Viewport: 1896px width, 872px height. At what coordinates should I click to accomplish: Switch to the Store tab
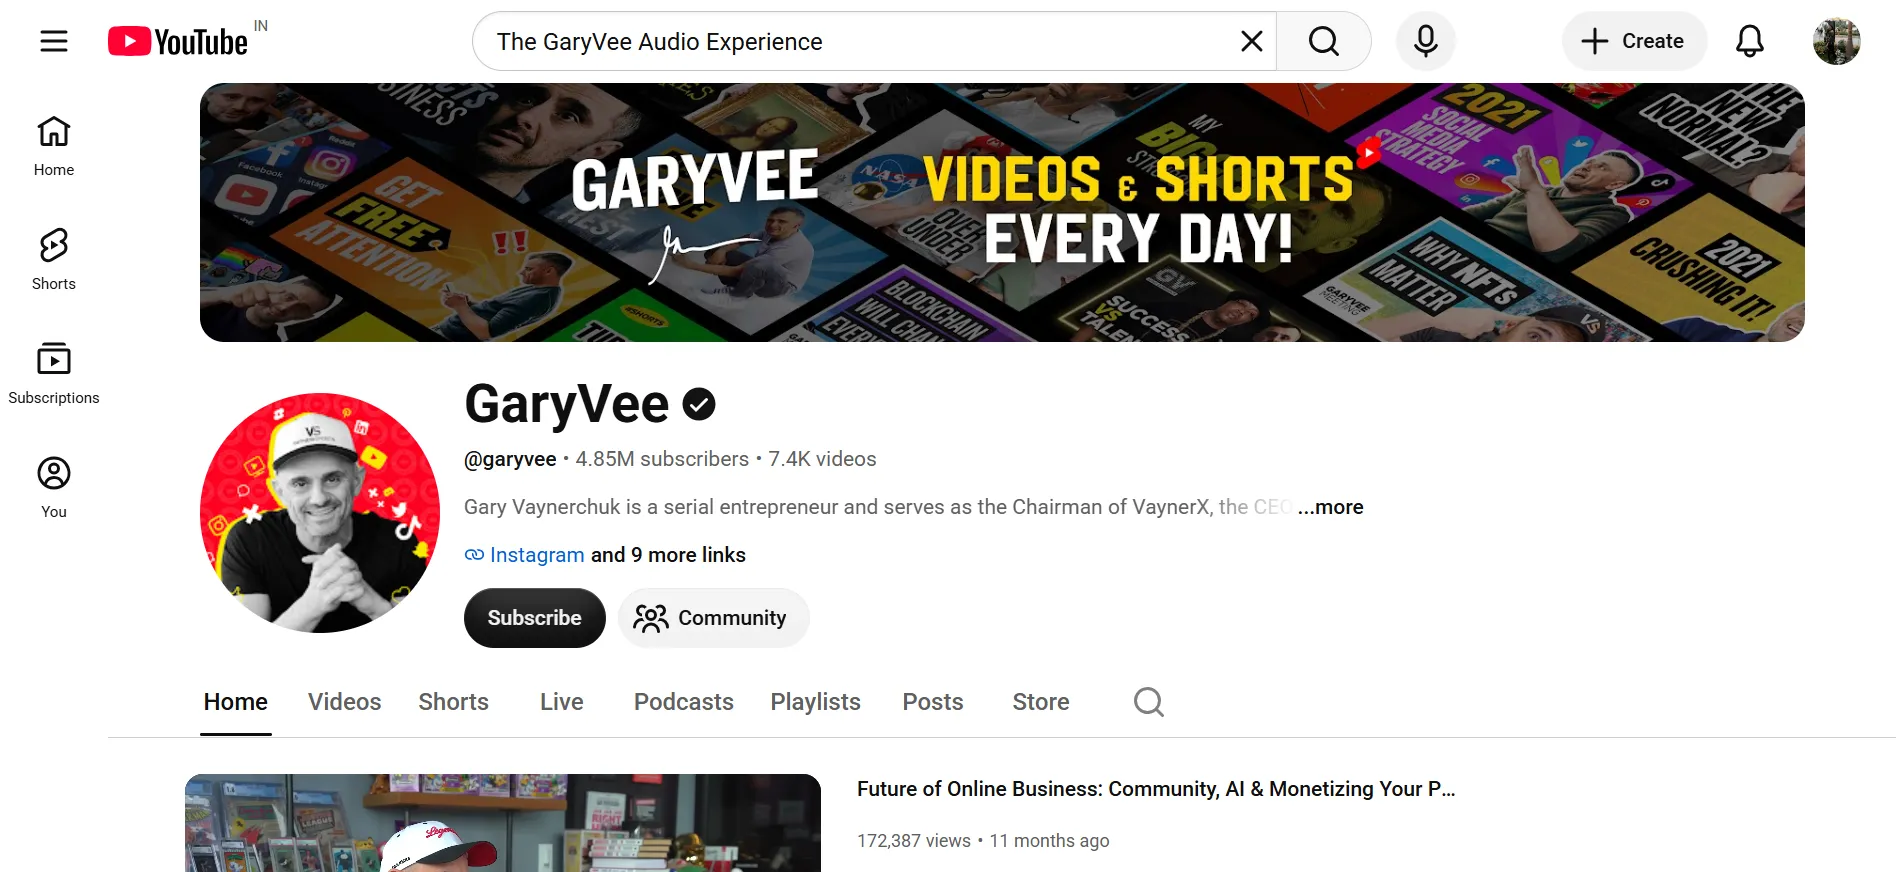pyautogui.click(x=1041, y=702)
